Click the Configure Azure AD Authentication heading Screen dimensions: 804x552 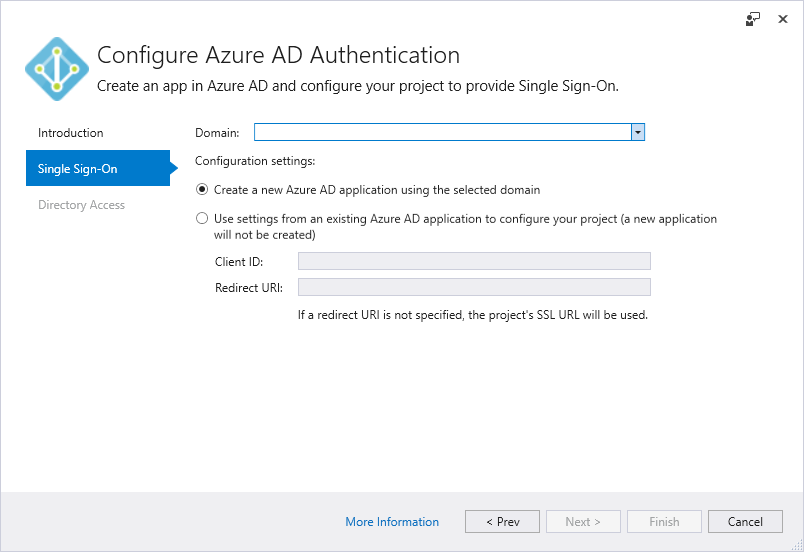[278, 55]
